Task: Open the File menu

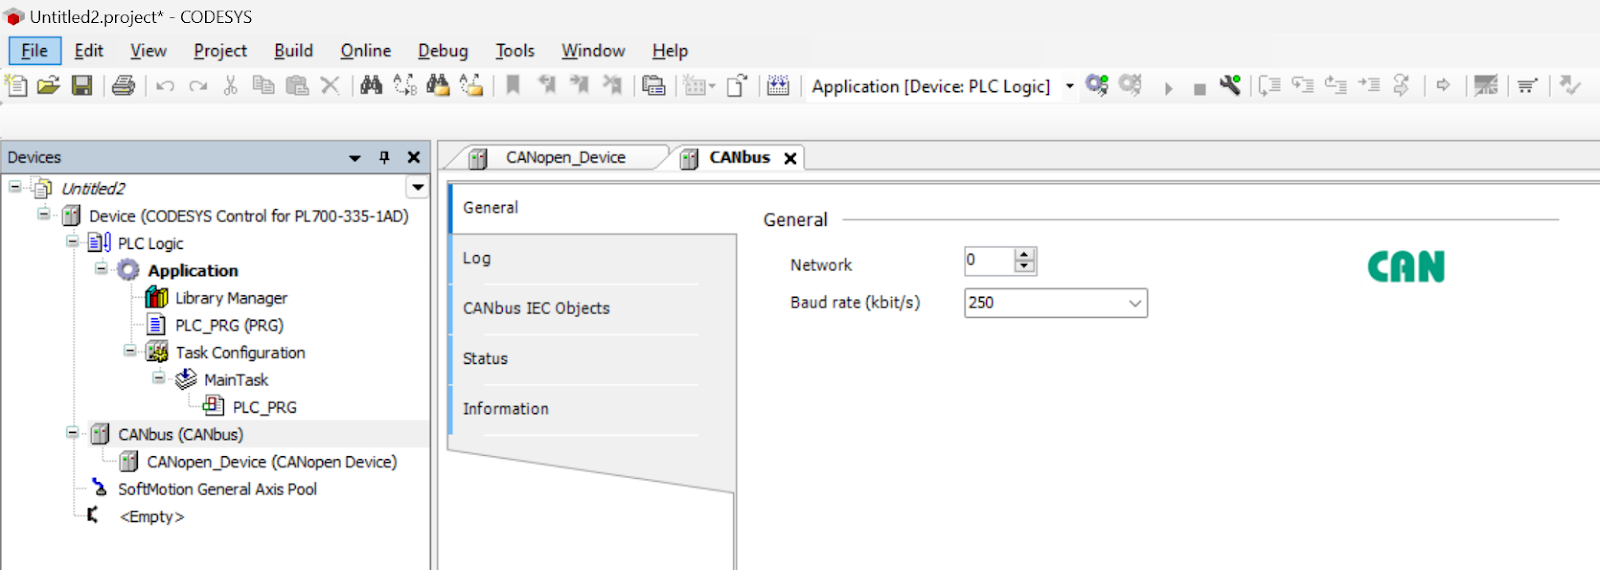Action: pyautogui.click(x=35, y=51)
